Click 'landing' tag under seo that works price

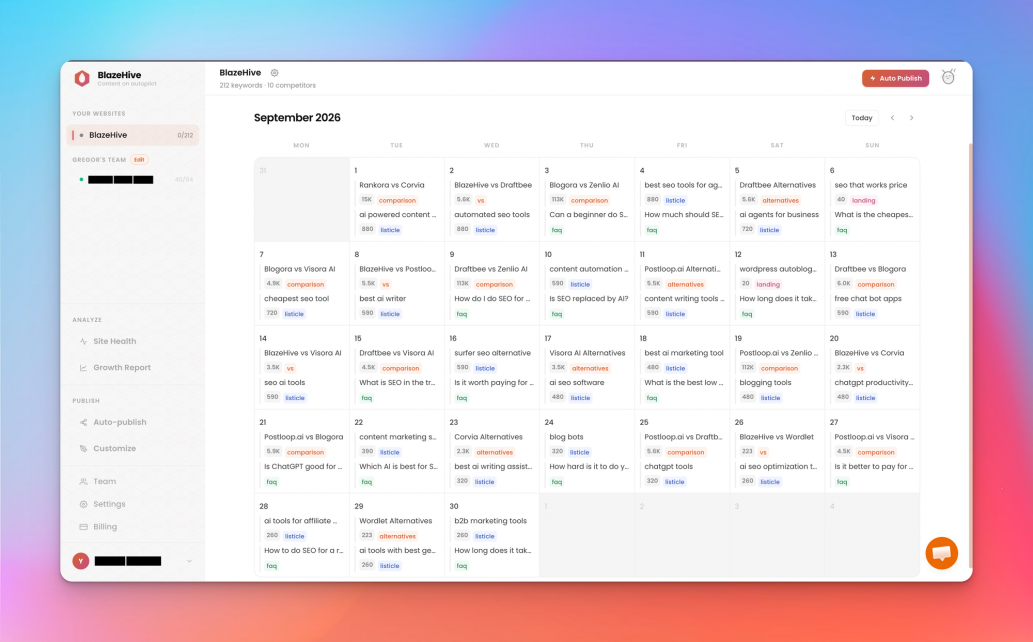864,200
